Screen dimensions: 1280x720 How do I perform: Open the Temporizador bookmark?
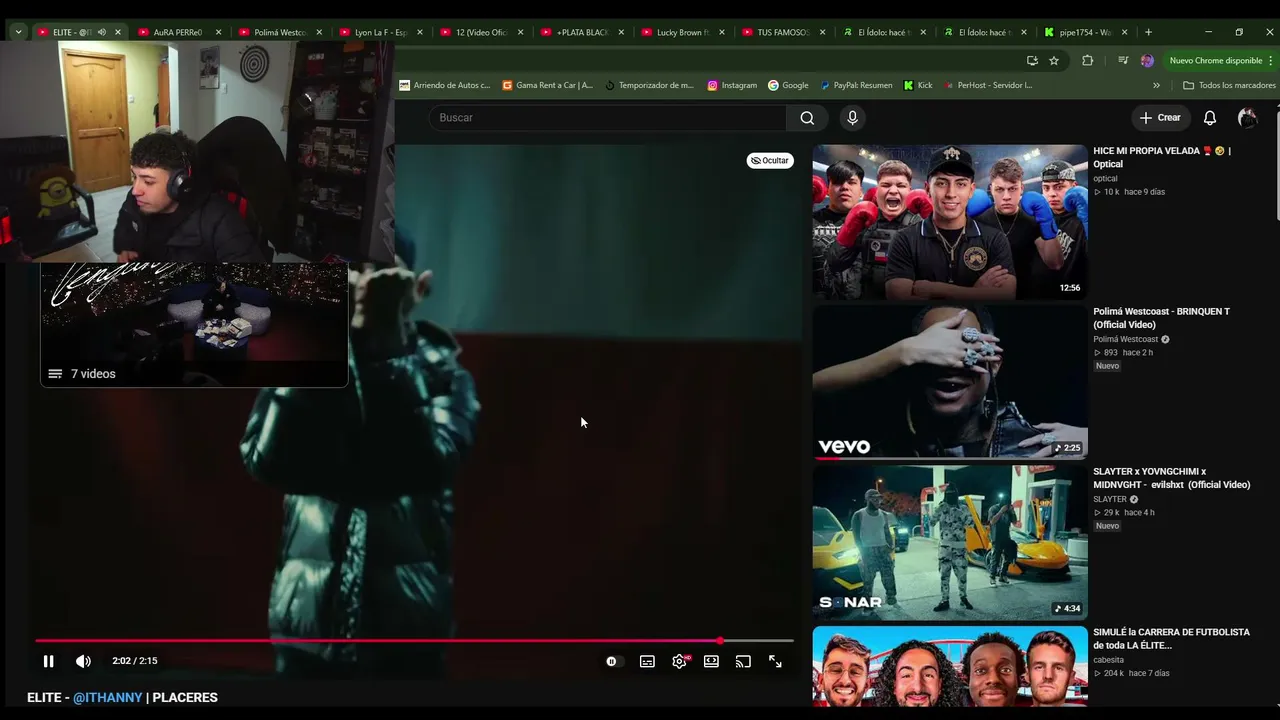point(650,85)
